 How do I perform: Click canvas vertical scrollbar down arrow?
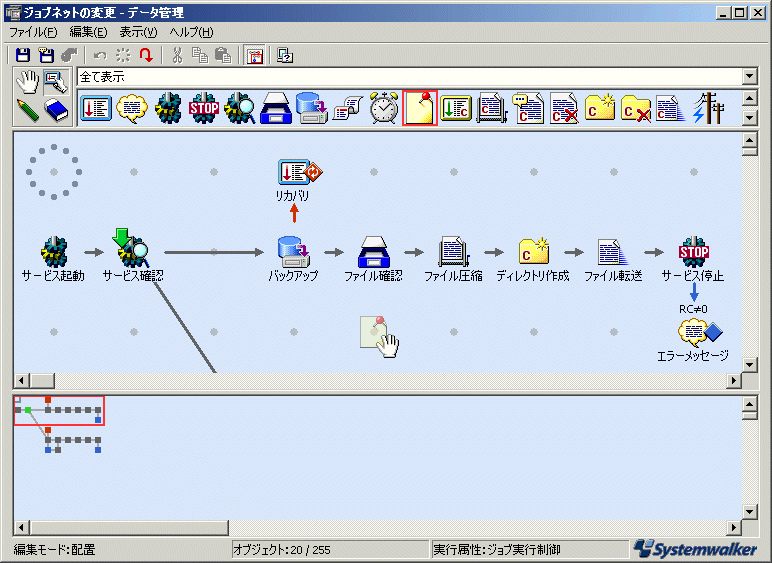(749, 365)
